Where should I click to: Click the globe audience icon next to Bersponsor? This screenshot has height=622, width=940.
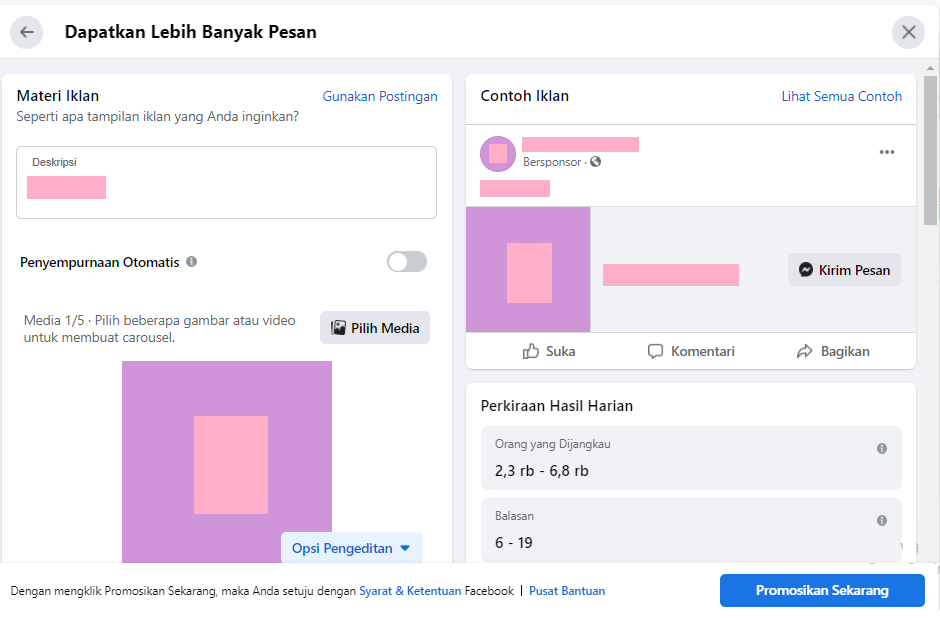coord(595,162)
